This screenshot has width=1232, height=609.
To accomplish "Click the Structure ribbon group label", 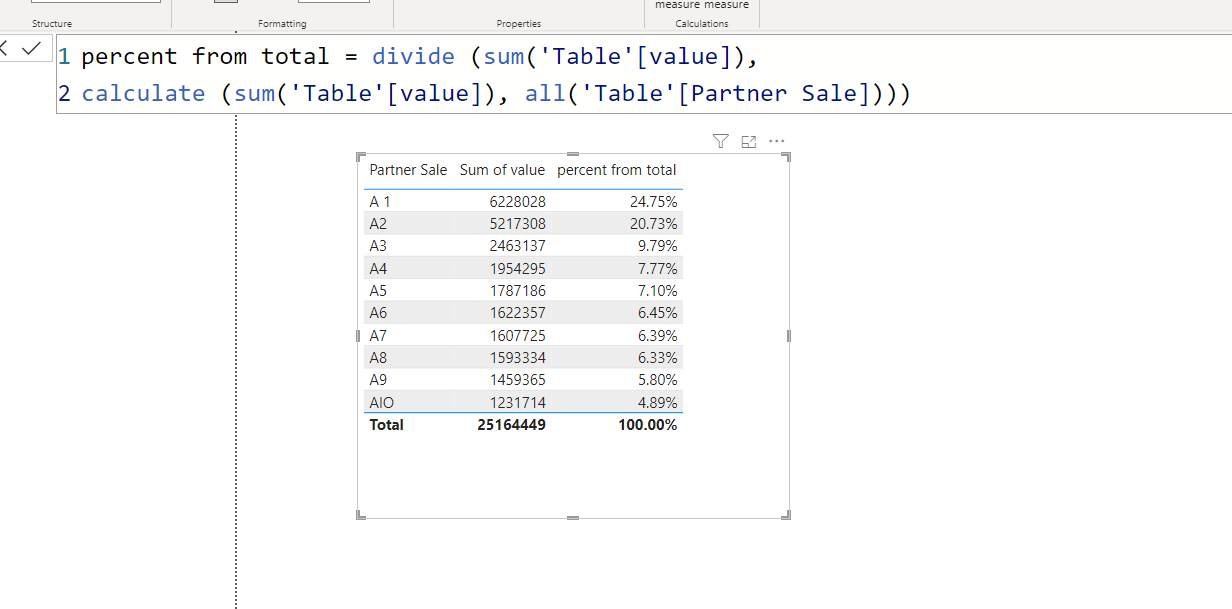I will (x=52, y=23).
